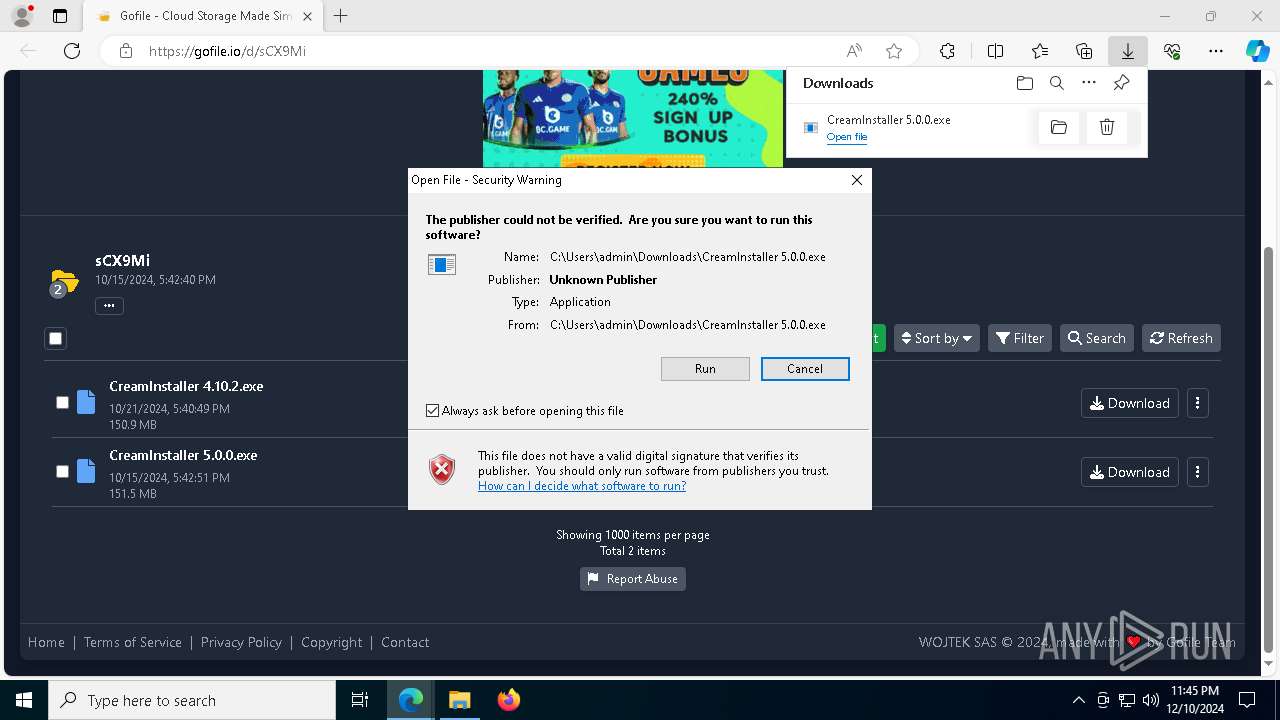Open three-dot menu for CreamInstaller 5.0.0.exe

point(1198,472)
